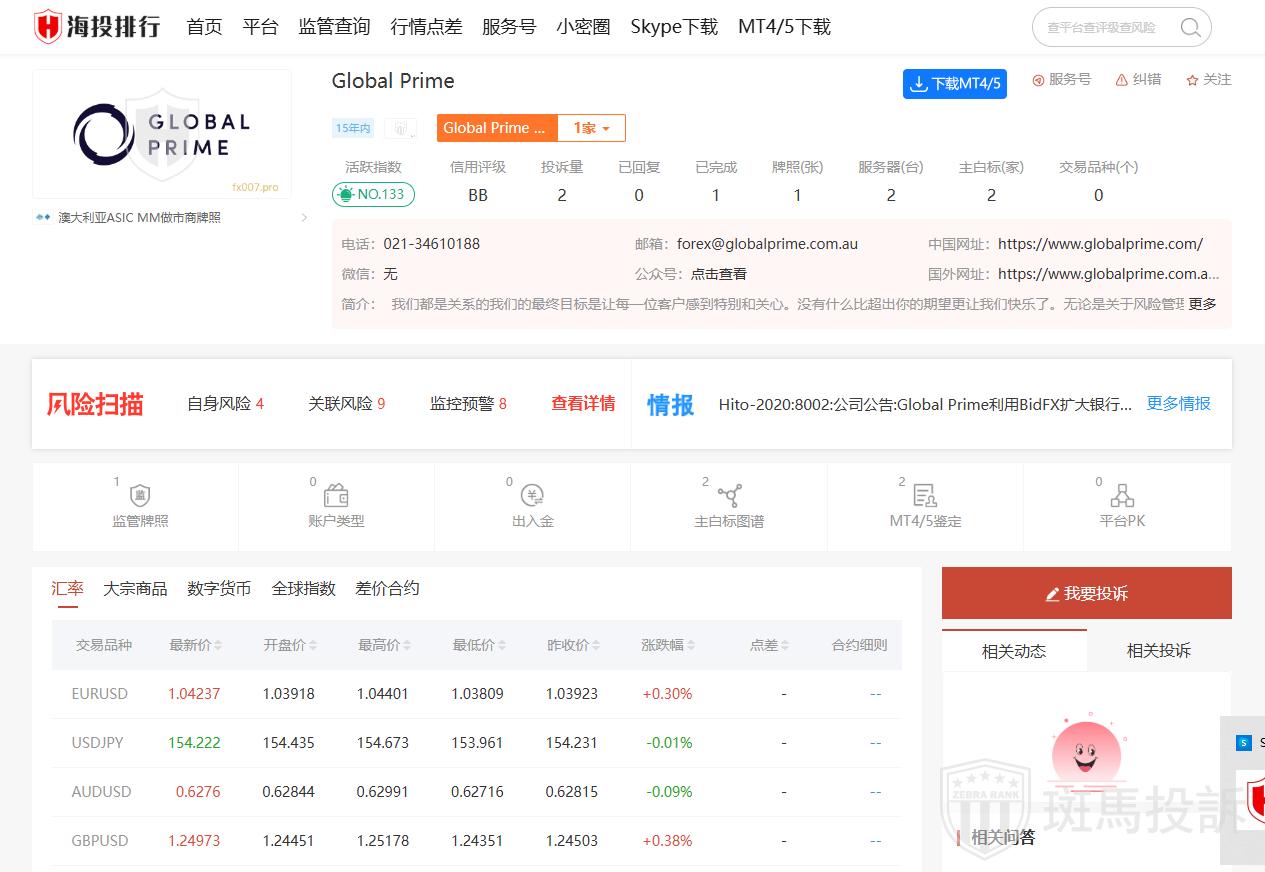Click the 下载MT4/5 button
The image size is (1265, 872).
click(954, 84)
